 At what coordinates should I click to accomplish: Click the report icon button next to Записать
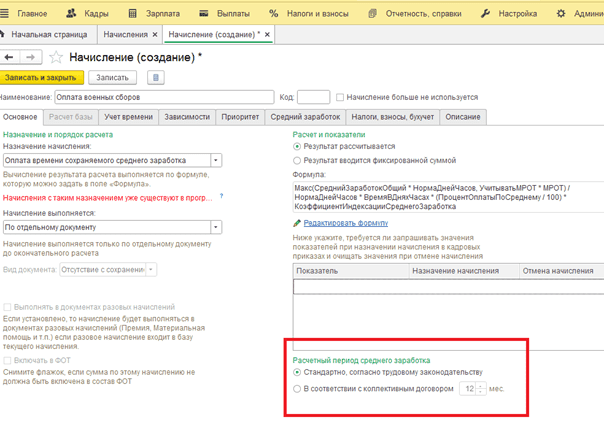tap(156, 77)
